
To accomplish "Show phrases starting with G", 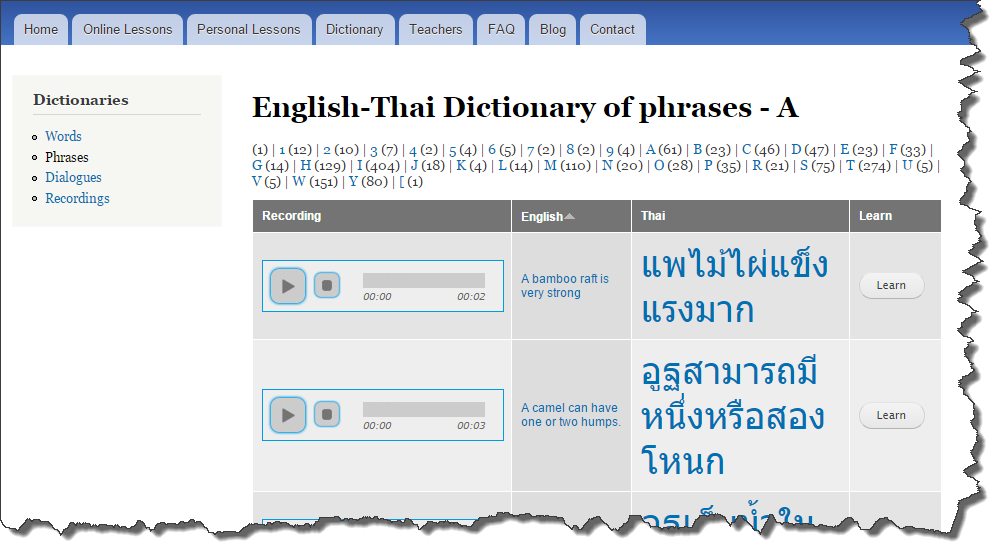I will click(x=257, y=166).
